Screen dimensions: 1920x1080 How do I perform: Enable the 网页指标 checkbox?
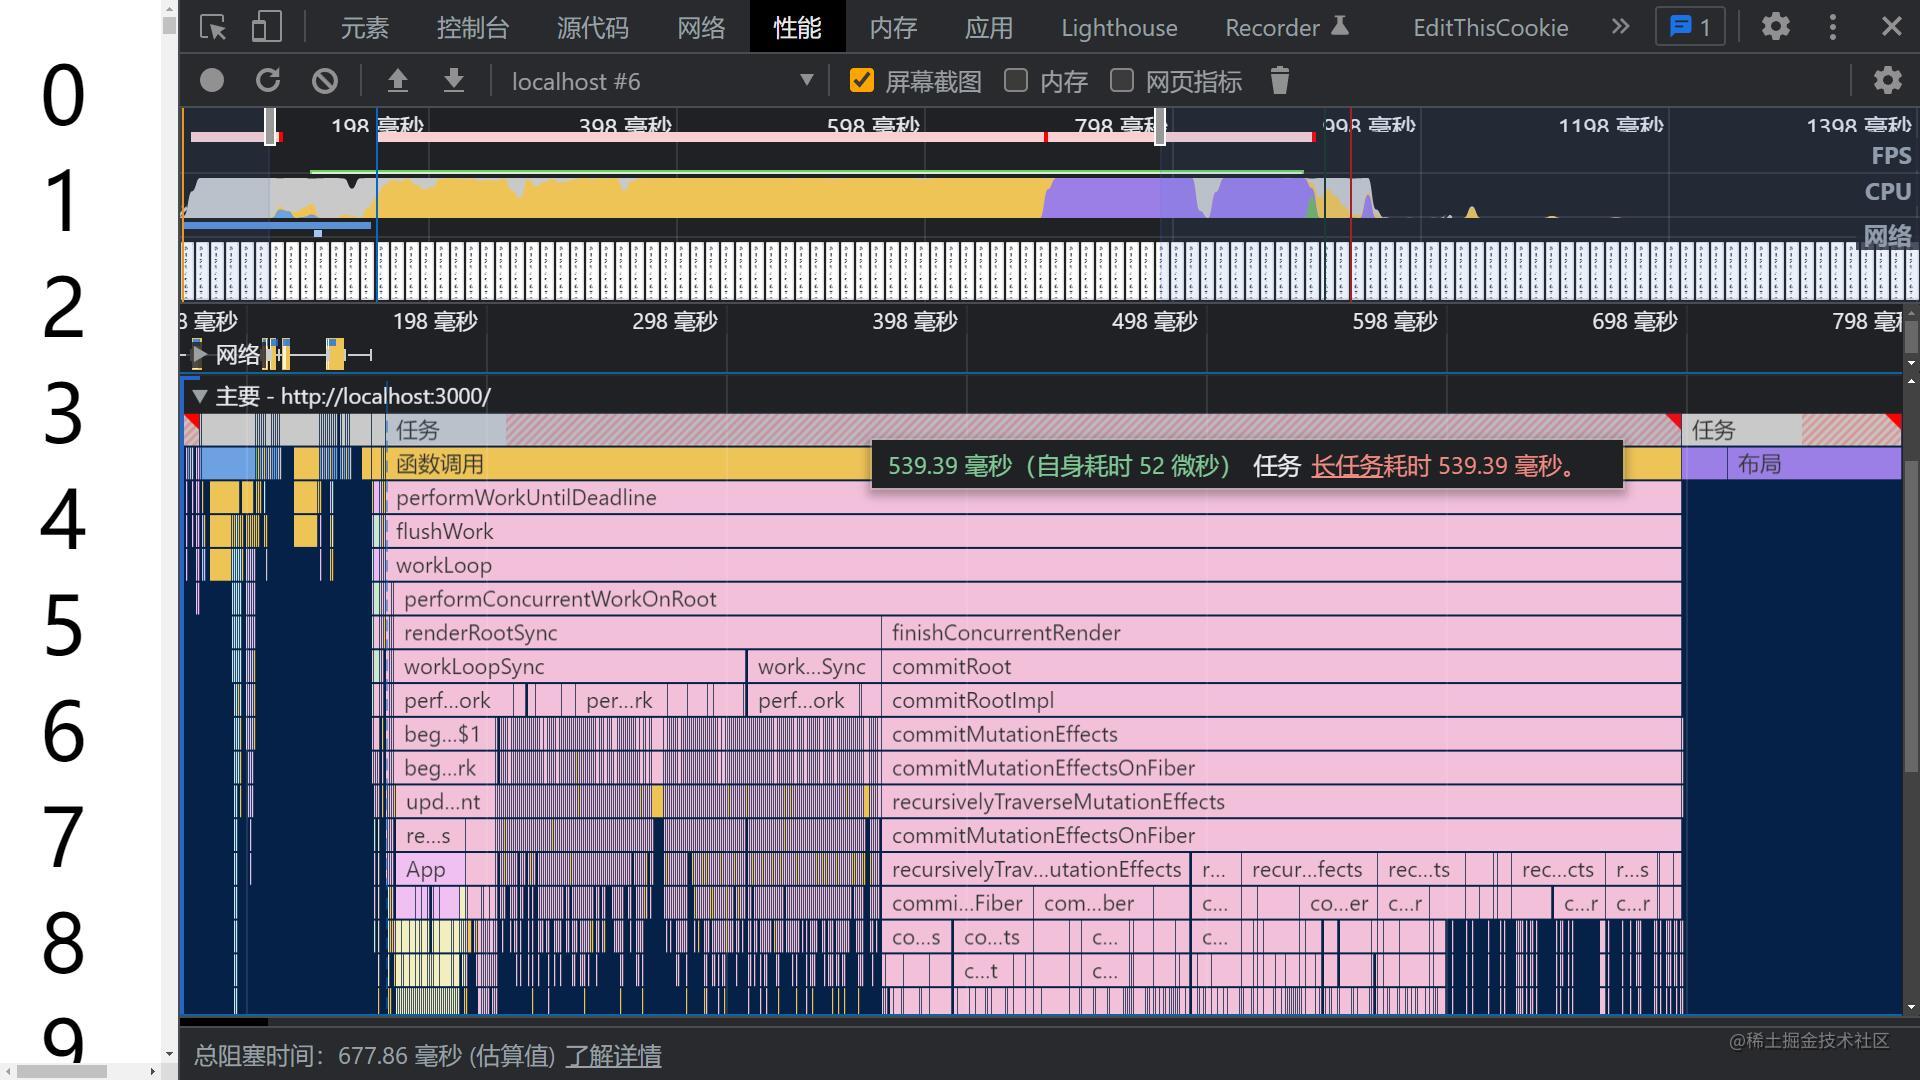(1122, 81)
